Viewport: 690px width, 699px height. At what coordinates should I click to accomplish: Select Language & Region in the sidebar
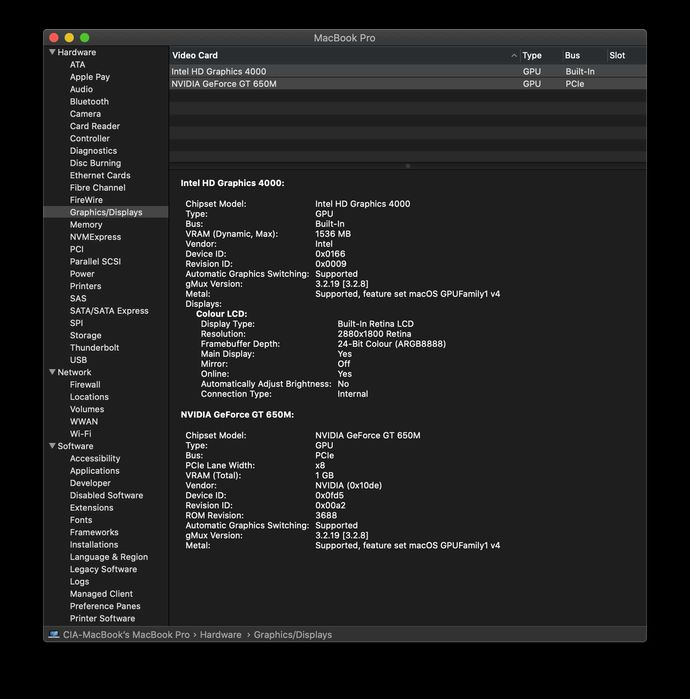[x=109, y=557]
